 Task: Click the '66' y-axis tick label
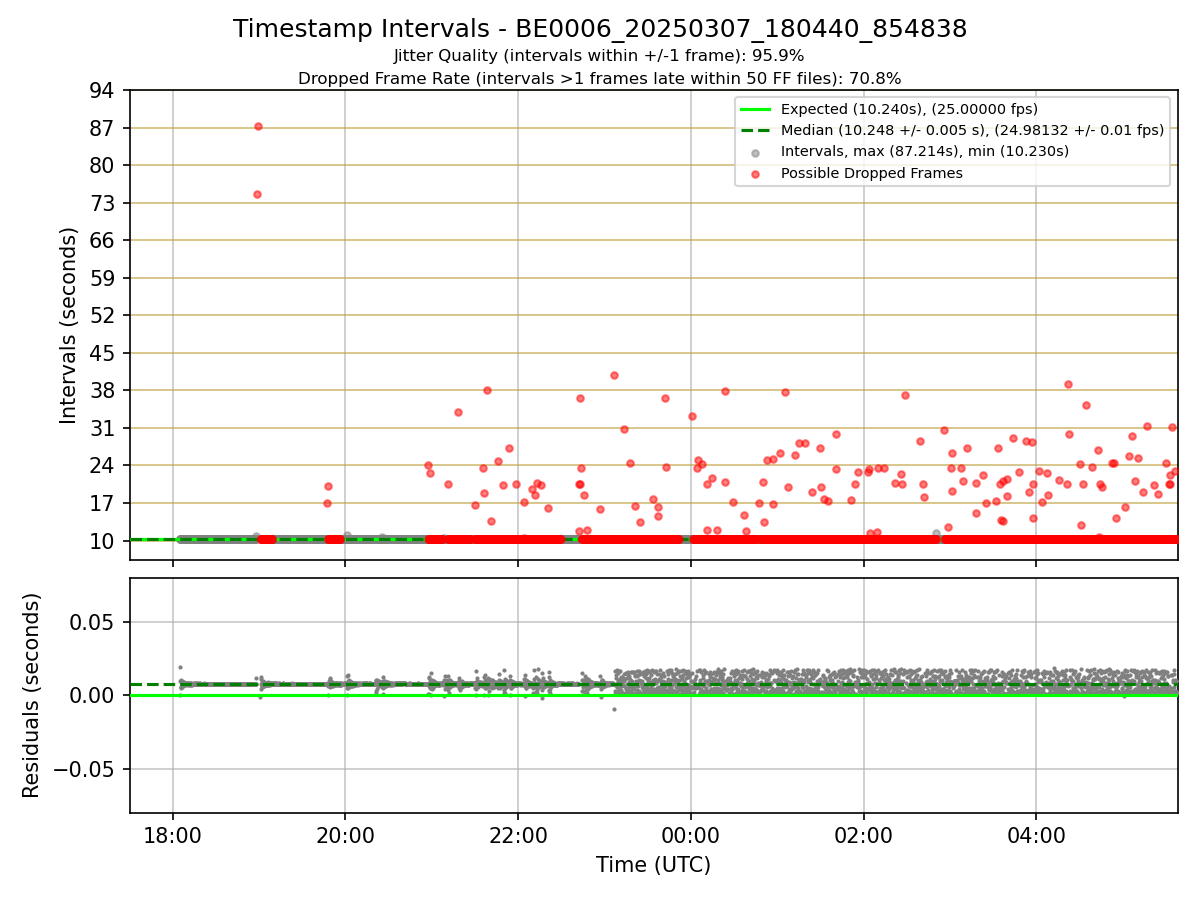coord(103,241)
